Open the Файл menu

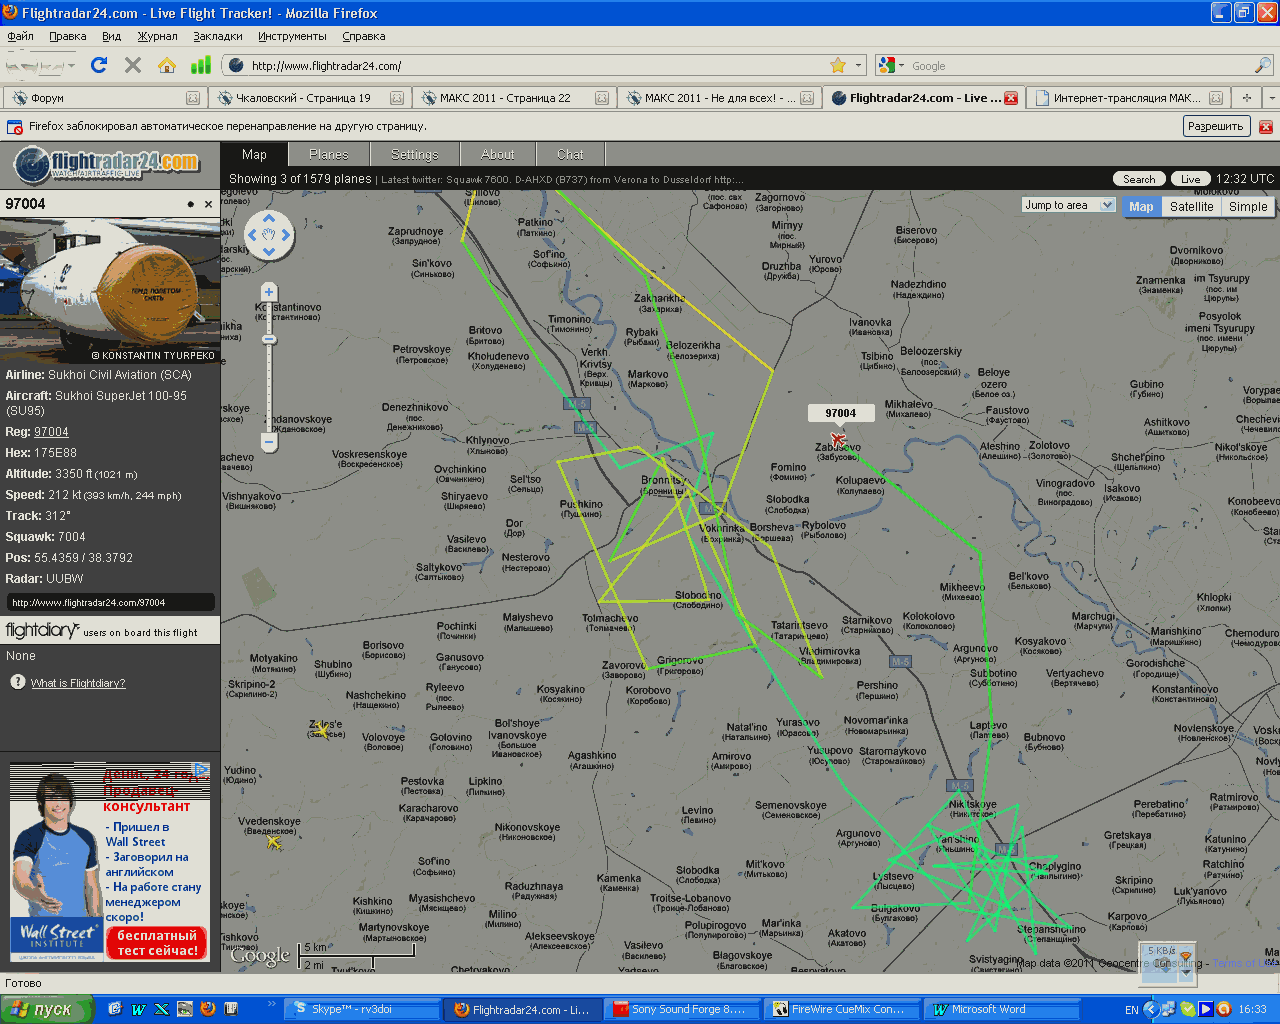pyautogui.click(x=20, y=36)
